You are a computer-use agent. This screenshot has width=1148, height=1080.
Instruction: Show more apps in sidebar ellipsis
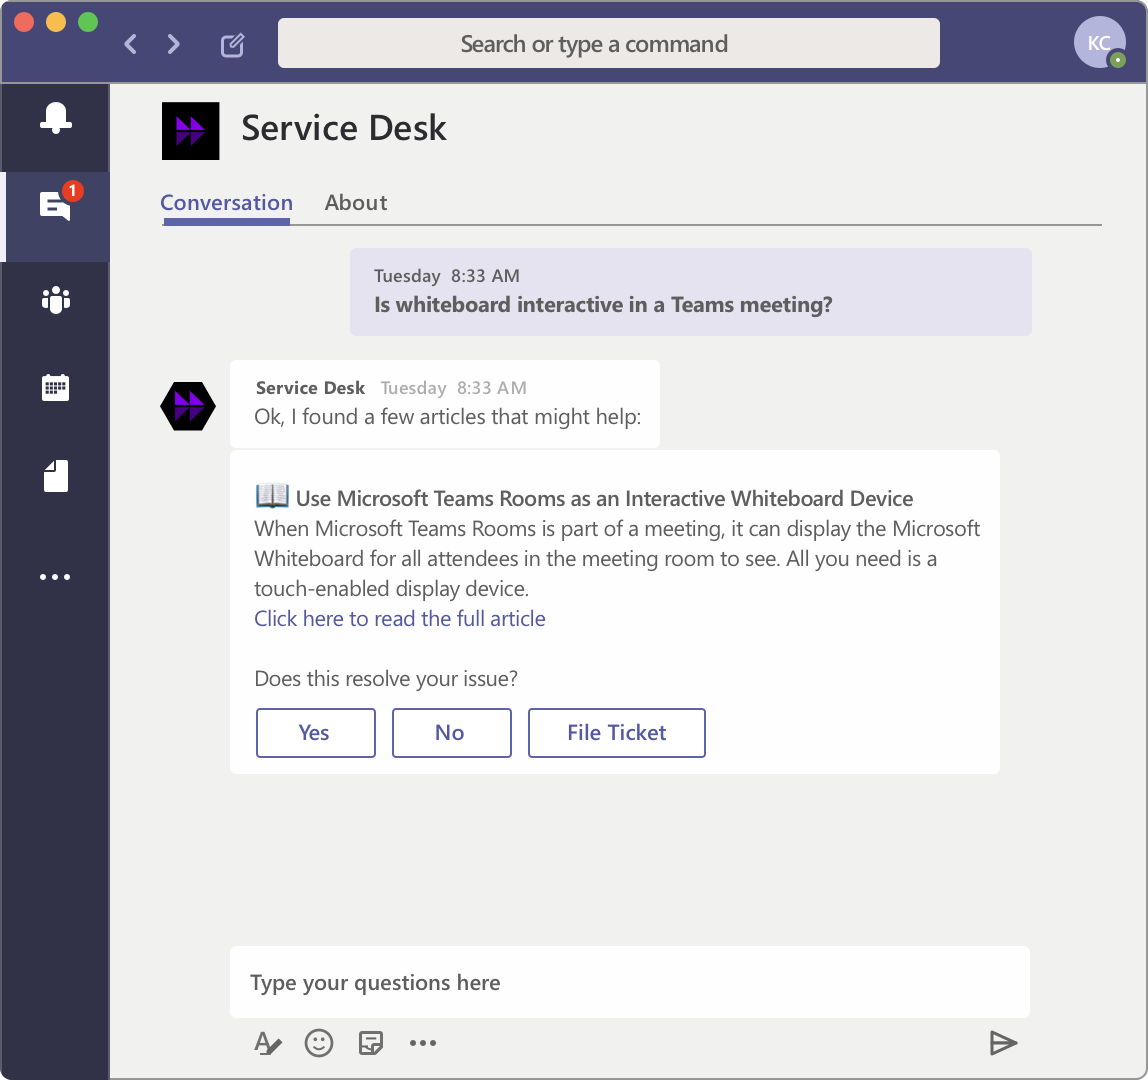point(55,577)
